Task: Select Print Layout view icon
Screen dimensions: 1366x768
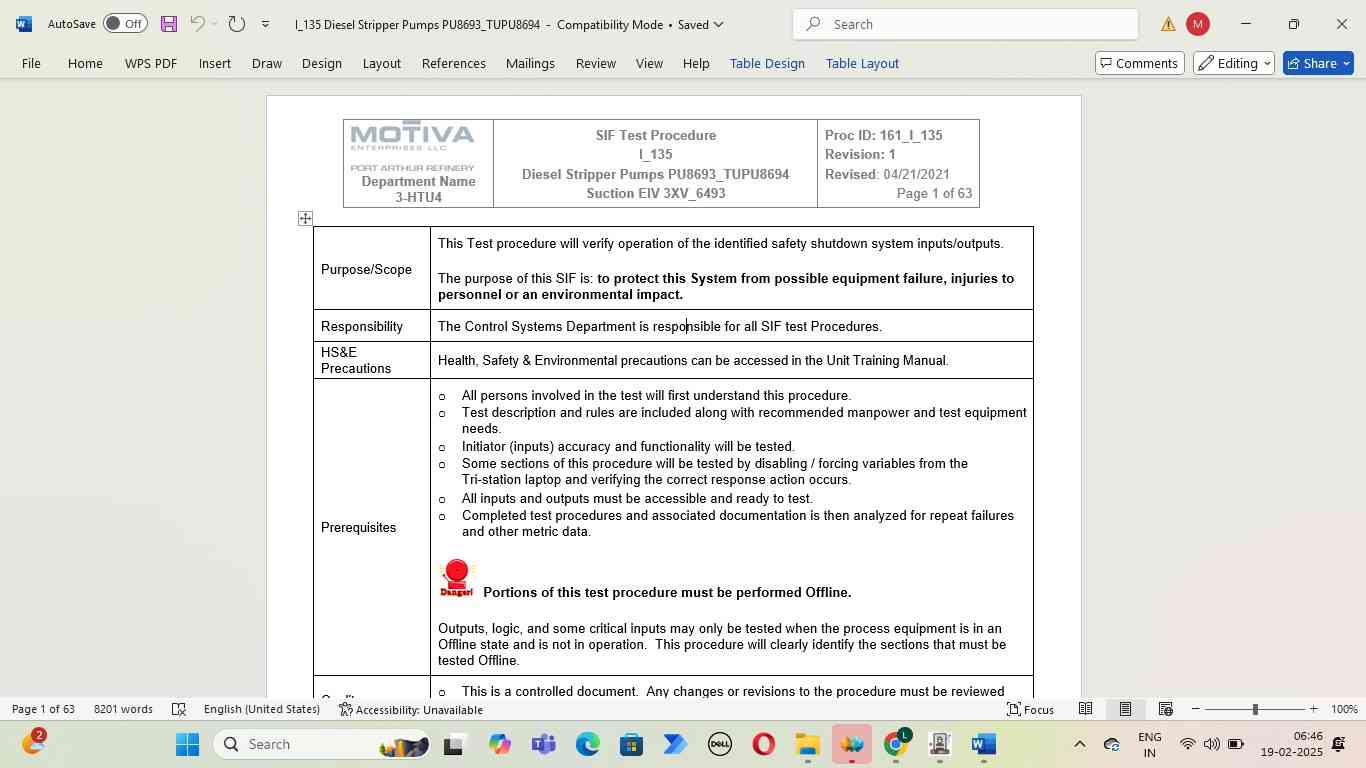Action: click(x=1125, y=709)
